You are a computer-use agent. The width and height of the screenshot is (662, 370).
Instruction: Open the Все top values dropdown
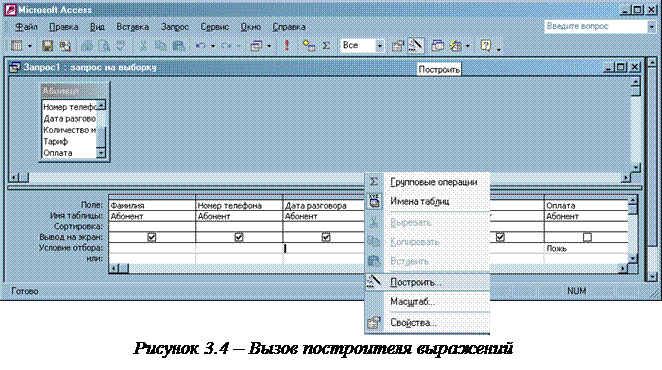tap(380, 46)
